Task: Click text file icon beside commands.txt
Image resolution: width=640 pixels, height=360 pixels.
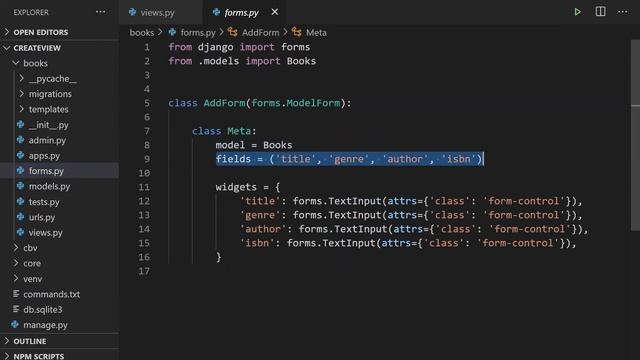Action: click(16, 293)
